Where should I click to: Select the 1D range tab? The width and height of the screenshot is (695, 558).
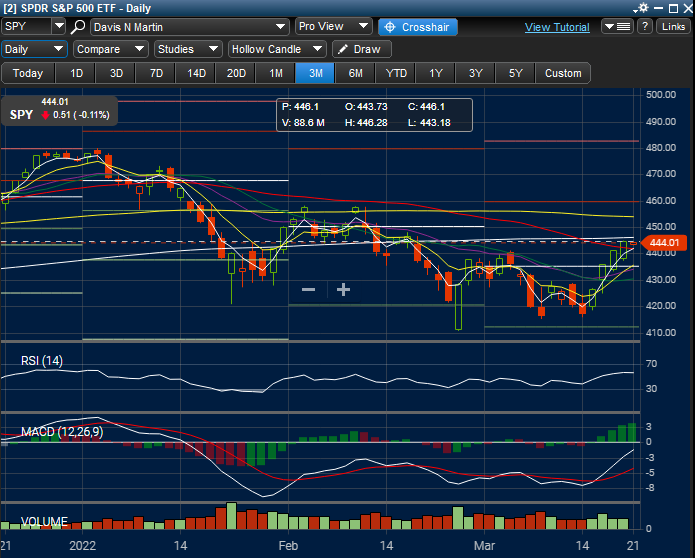[x=76, y=73]
